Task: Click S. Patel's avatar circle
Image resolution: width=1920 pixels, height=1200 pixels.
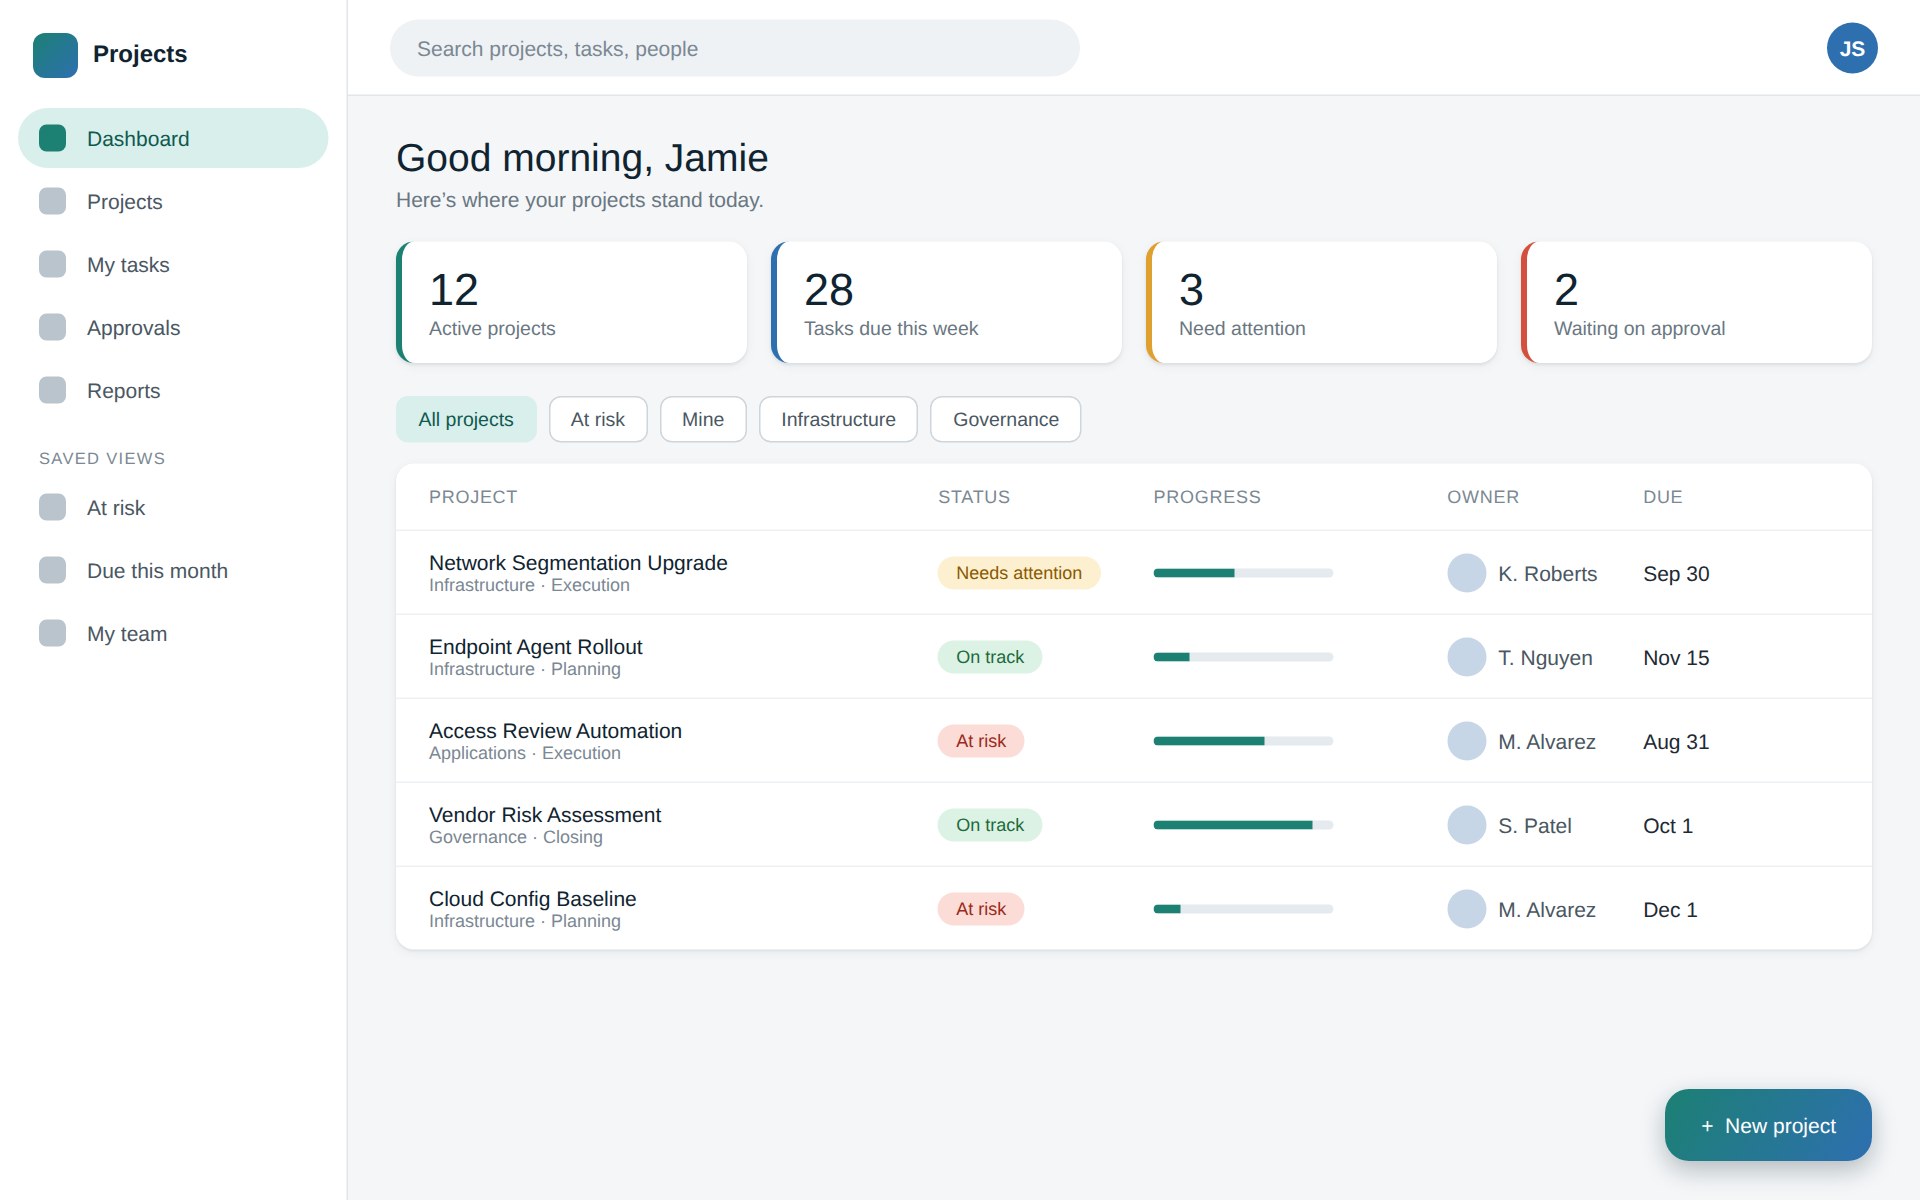Action: point(1467,825)
